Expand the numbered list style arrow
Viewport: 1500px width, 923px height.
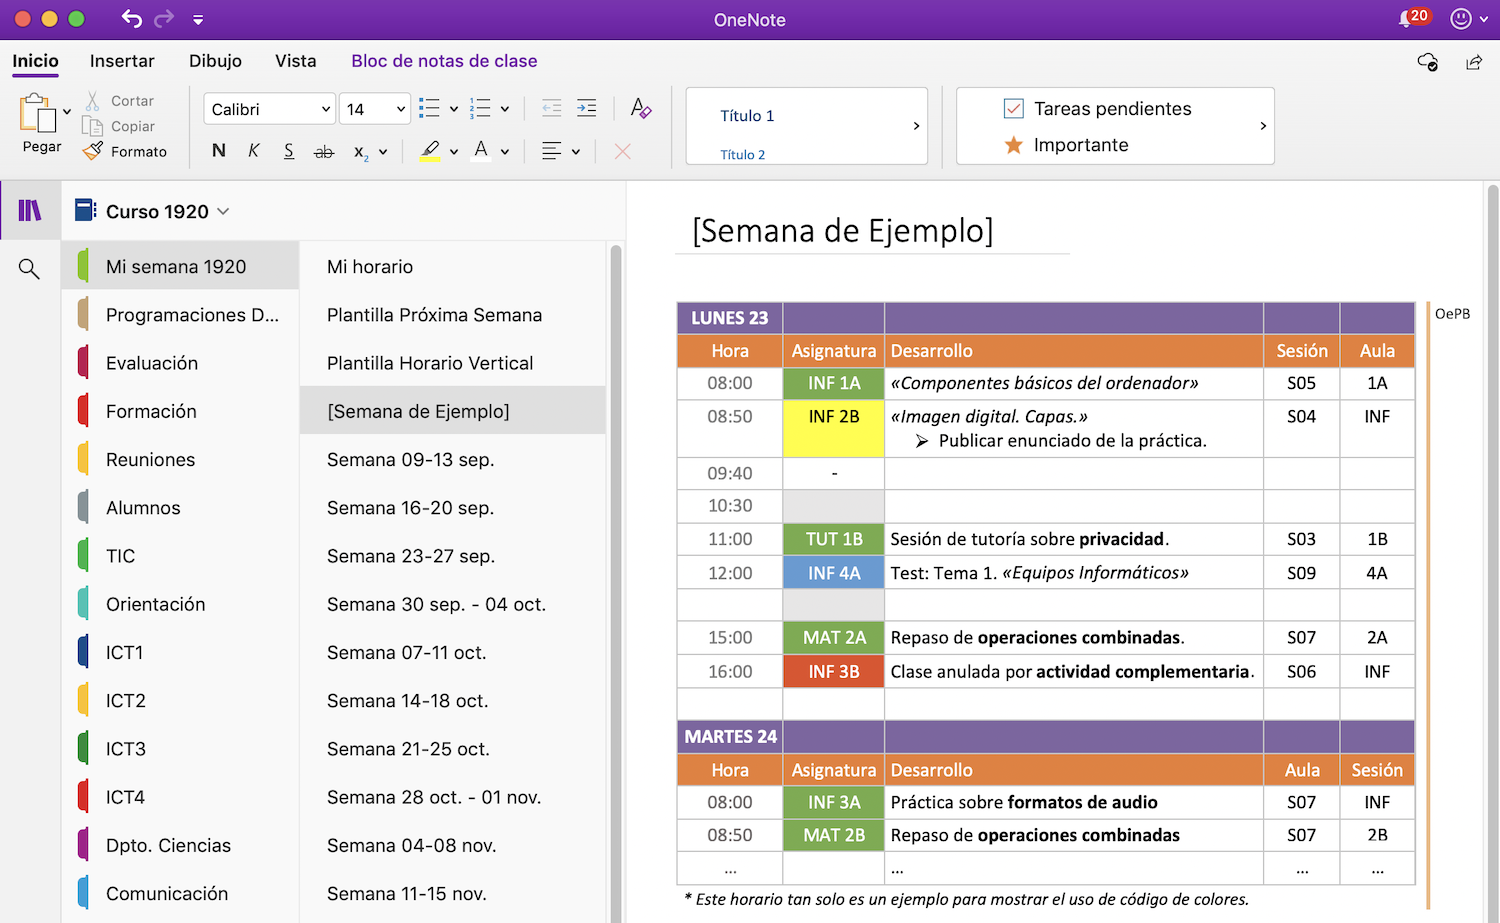(505, 109)
